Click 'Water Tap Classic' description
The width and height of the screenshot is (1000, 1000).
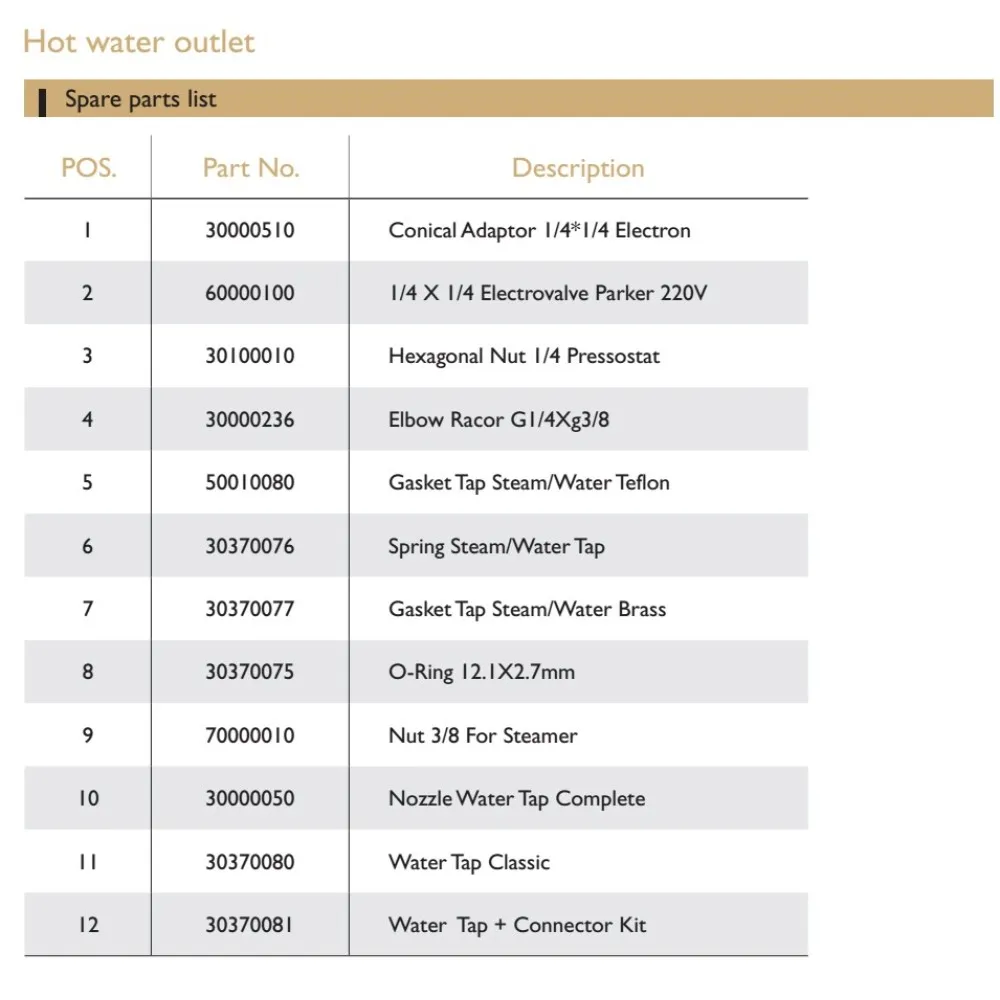point(469,862)
